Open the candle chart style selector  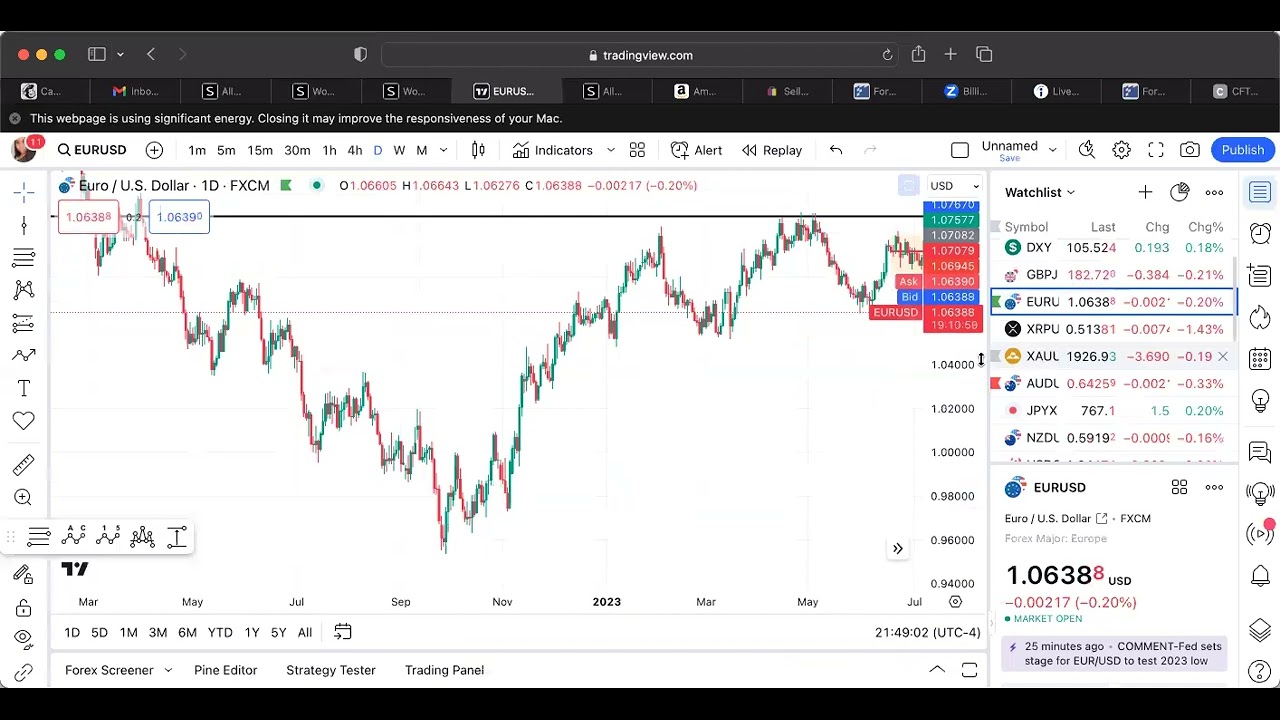click(x=478, y=150)
